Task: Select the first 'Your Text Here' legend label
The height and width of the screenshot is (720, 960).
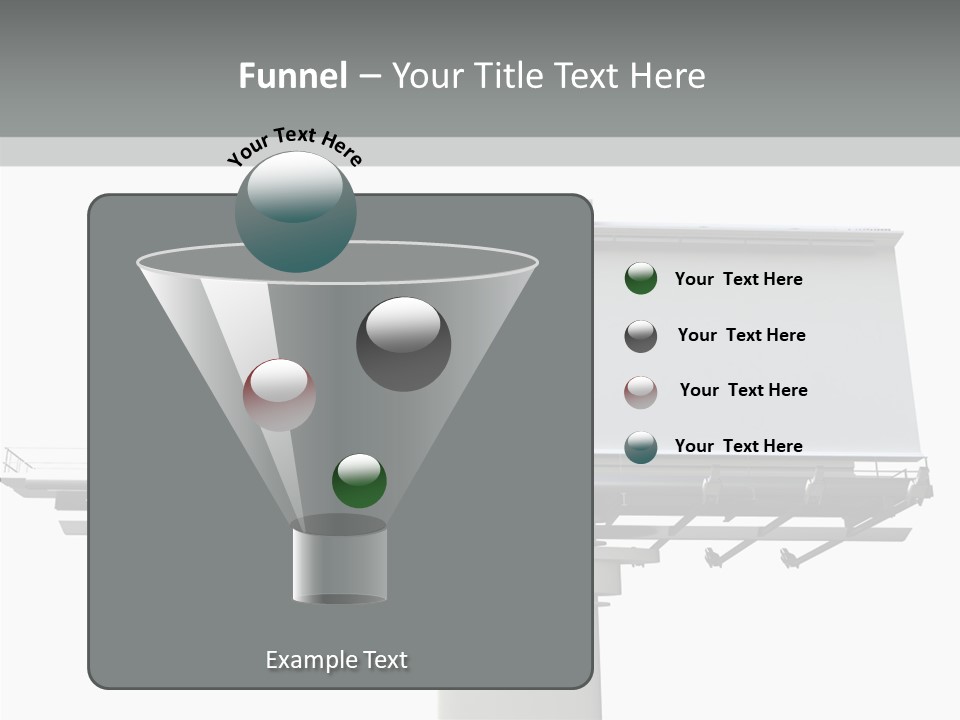Action: click(738, 279)
